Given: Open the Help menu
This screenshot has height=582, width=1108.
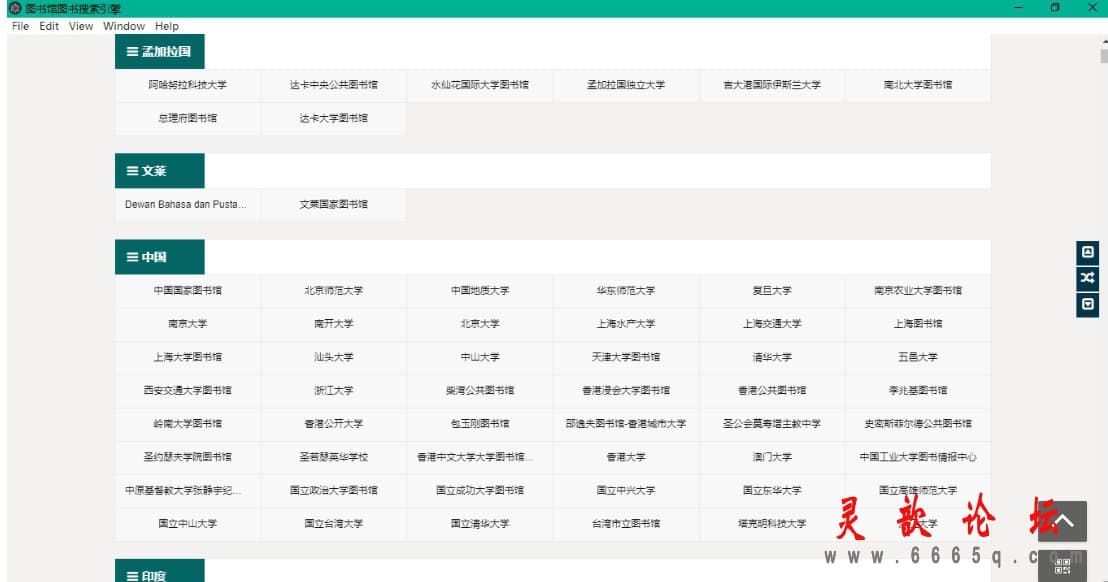Looking at the screenshot, I should (167, 26).
